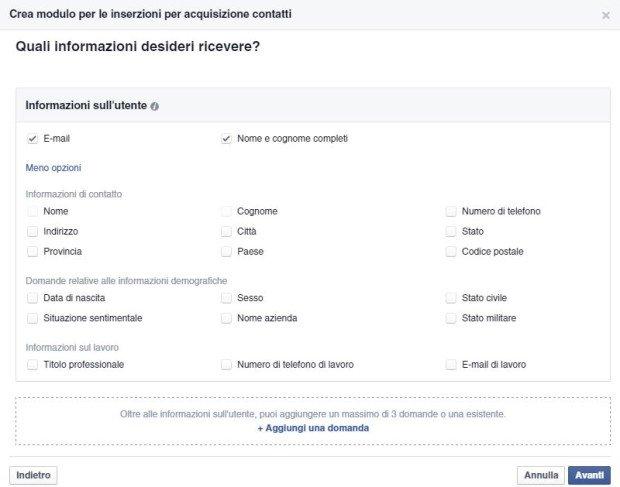620x487 pixels.
Task: Check the Codice postale option
Action: 452,252
